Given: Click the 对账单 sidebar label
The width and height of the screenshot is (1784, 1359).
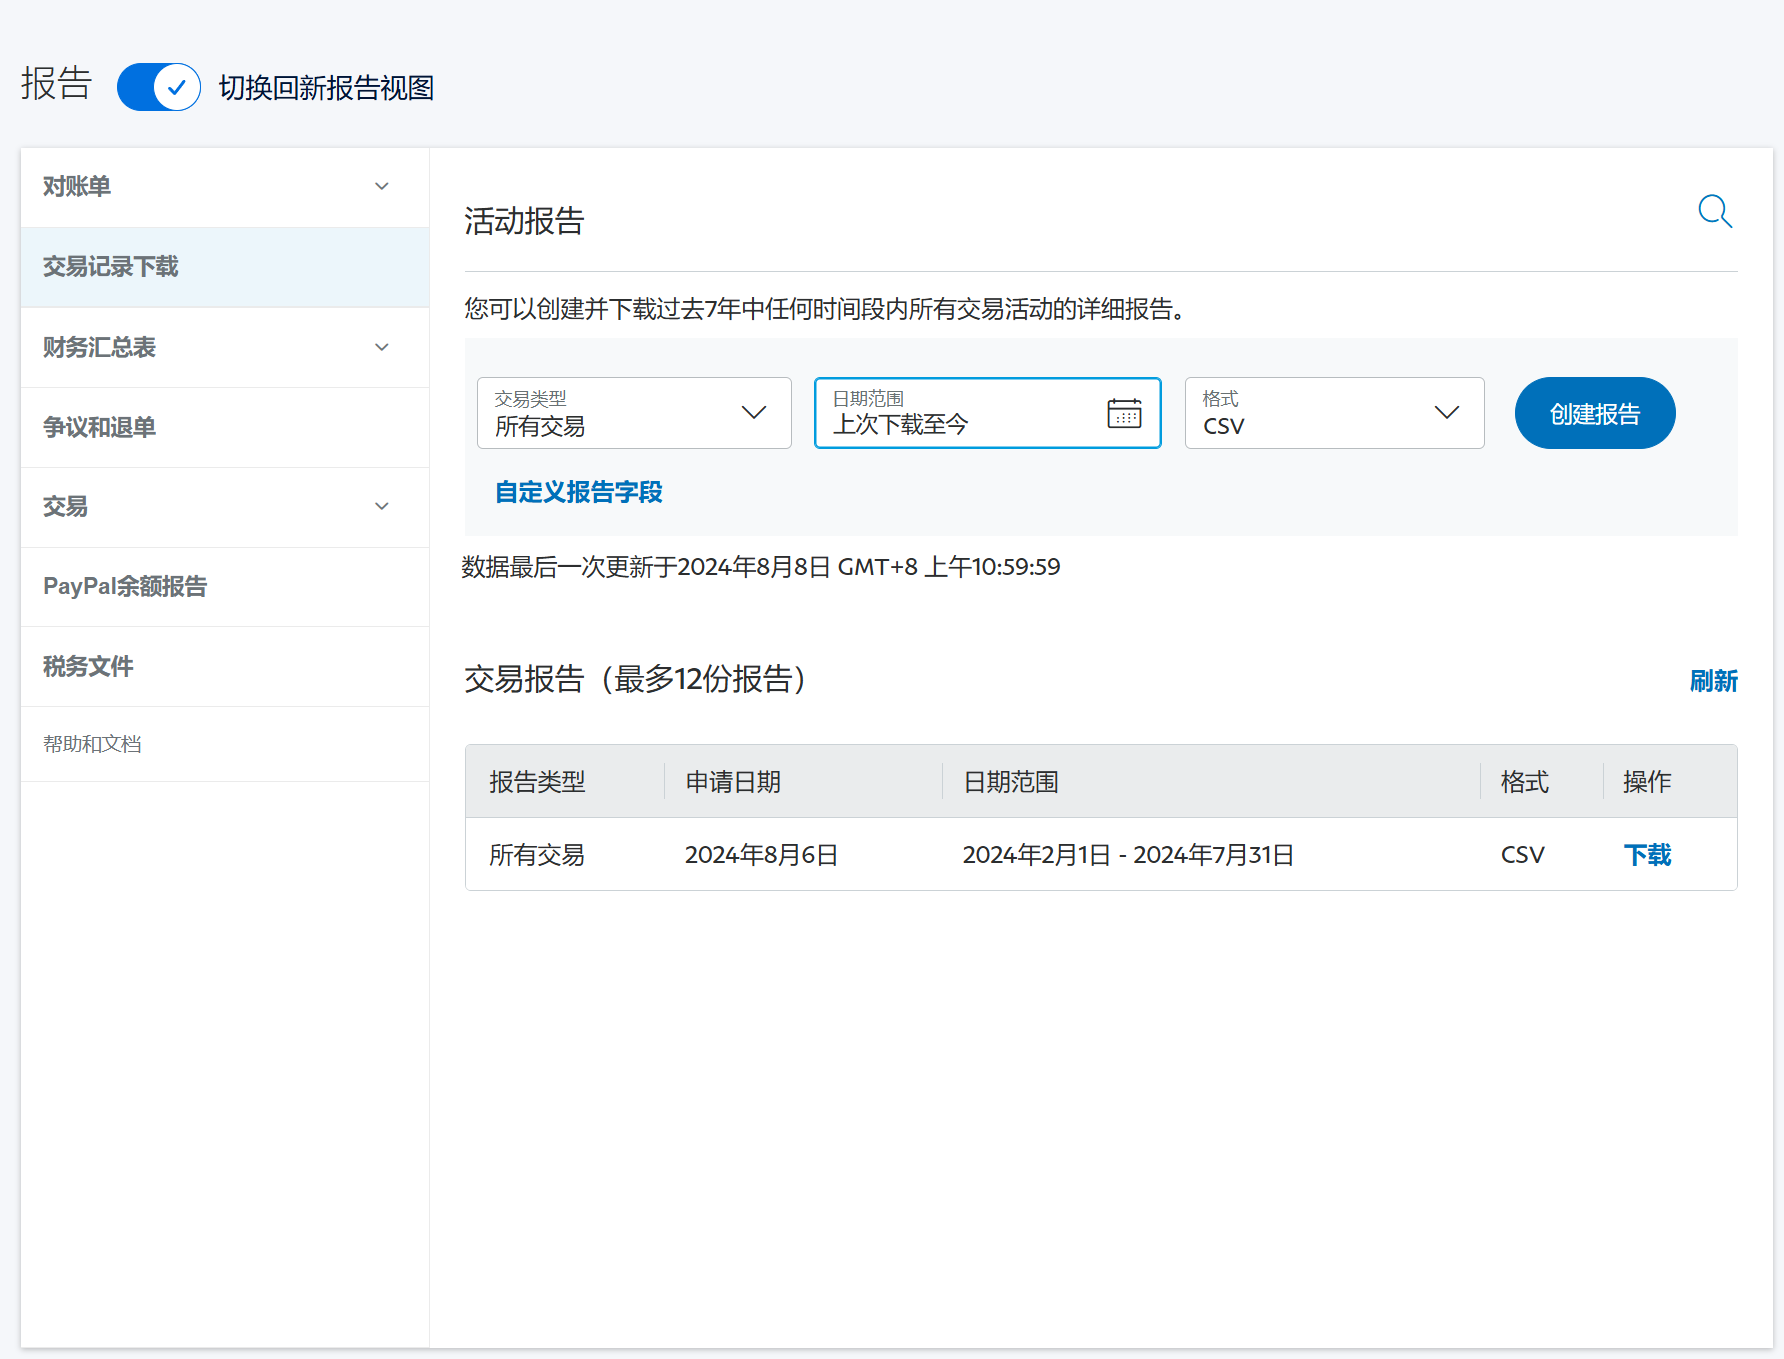Looking at the screenshot, I should pos(77,187).
